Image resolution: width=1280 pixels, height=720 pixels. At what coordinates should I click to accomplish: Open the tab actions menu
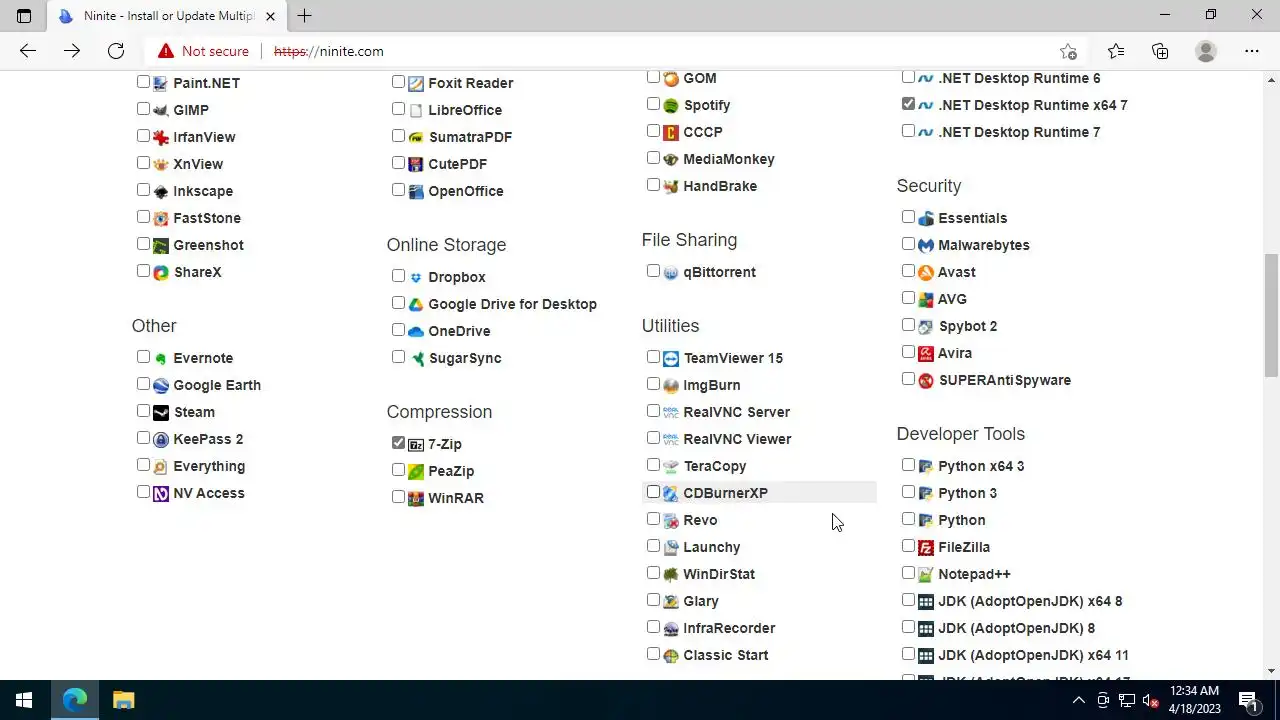(x=24, y=16)
